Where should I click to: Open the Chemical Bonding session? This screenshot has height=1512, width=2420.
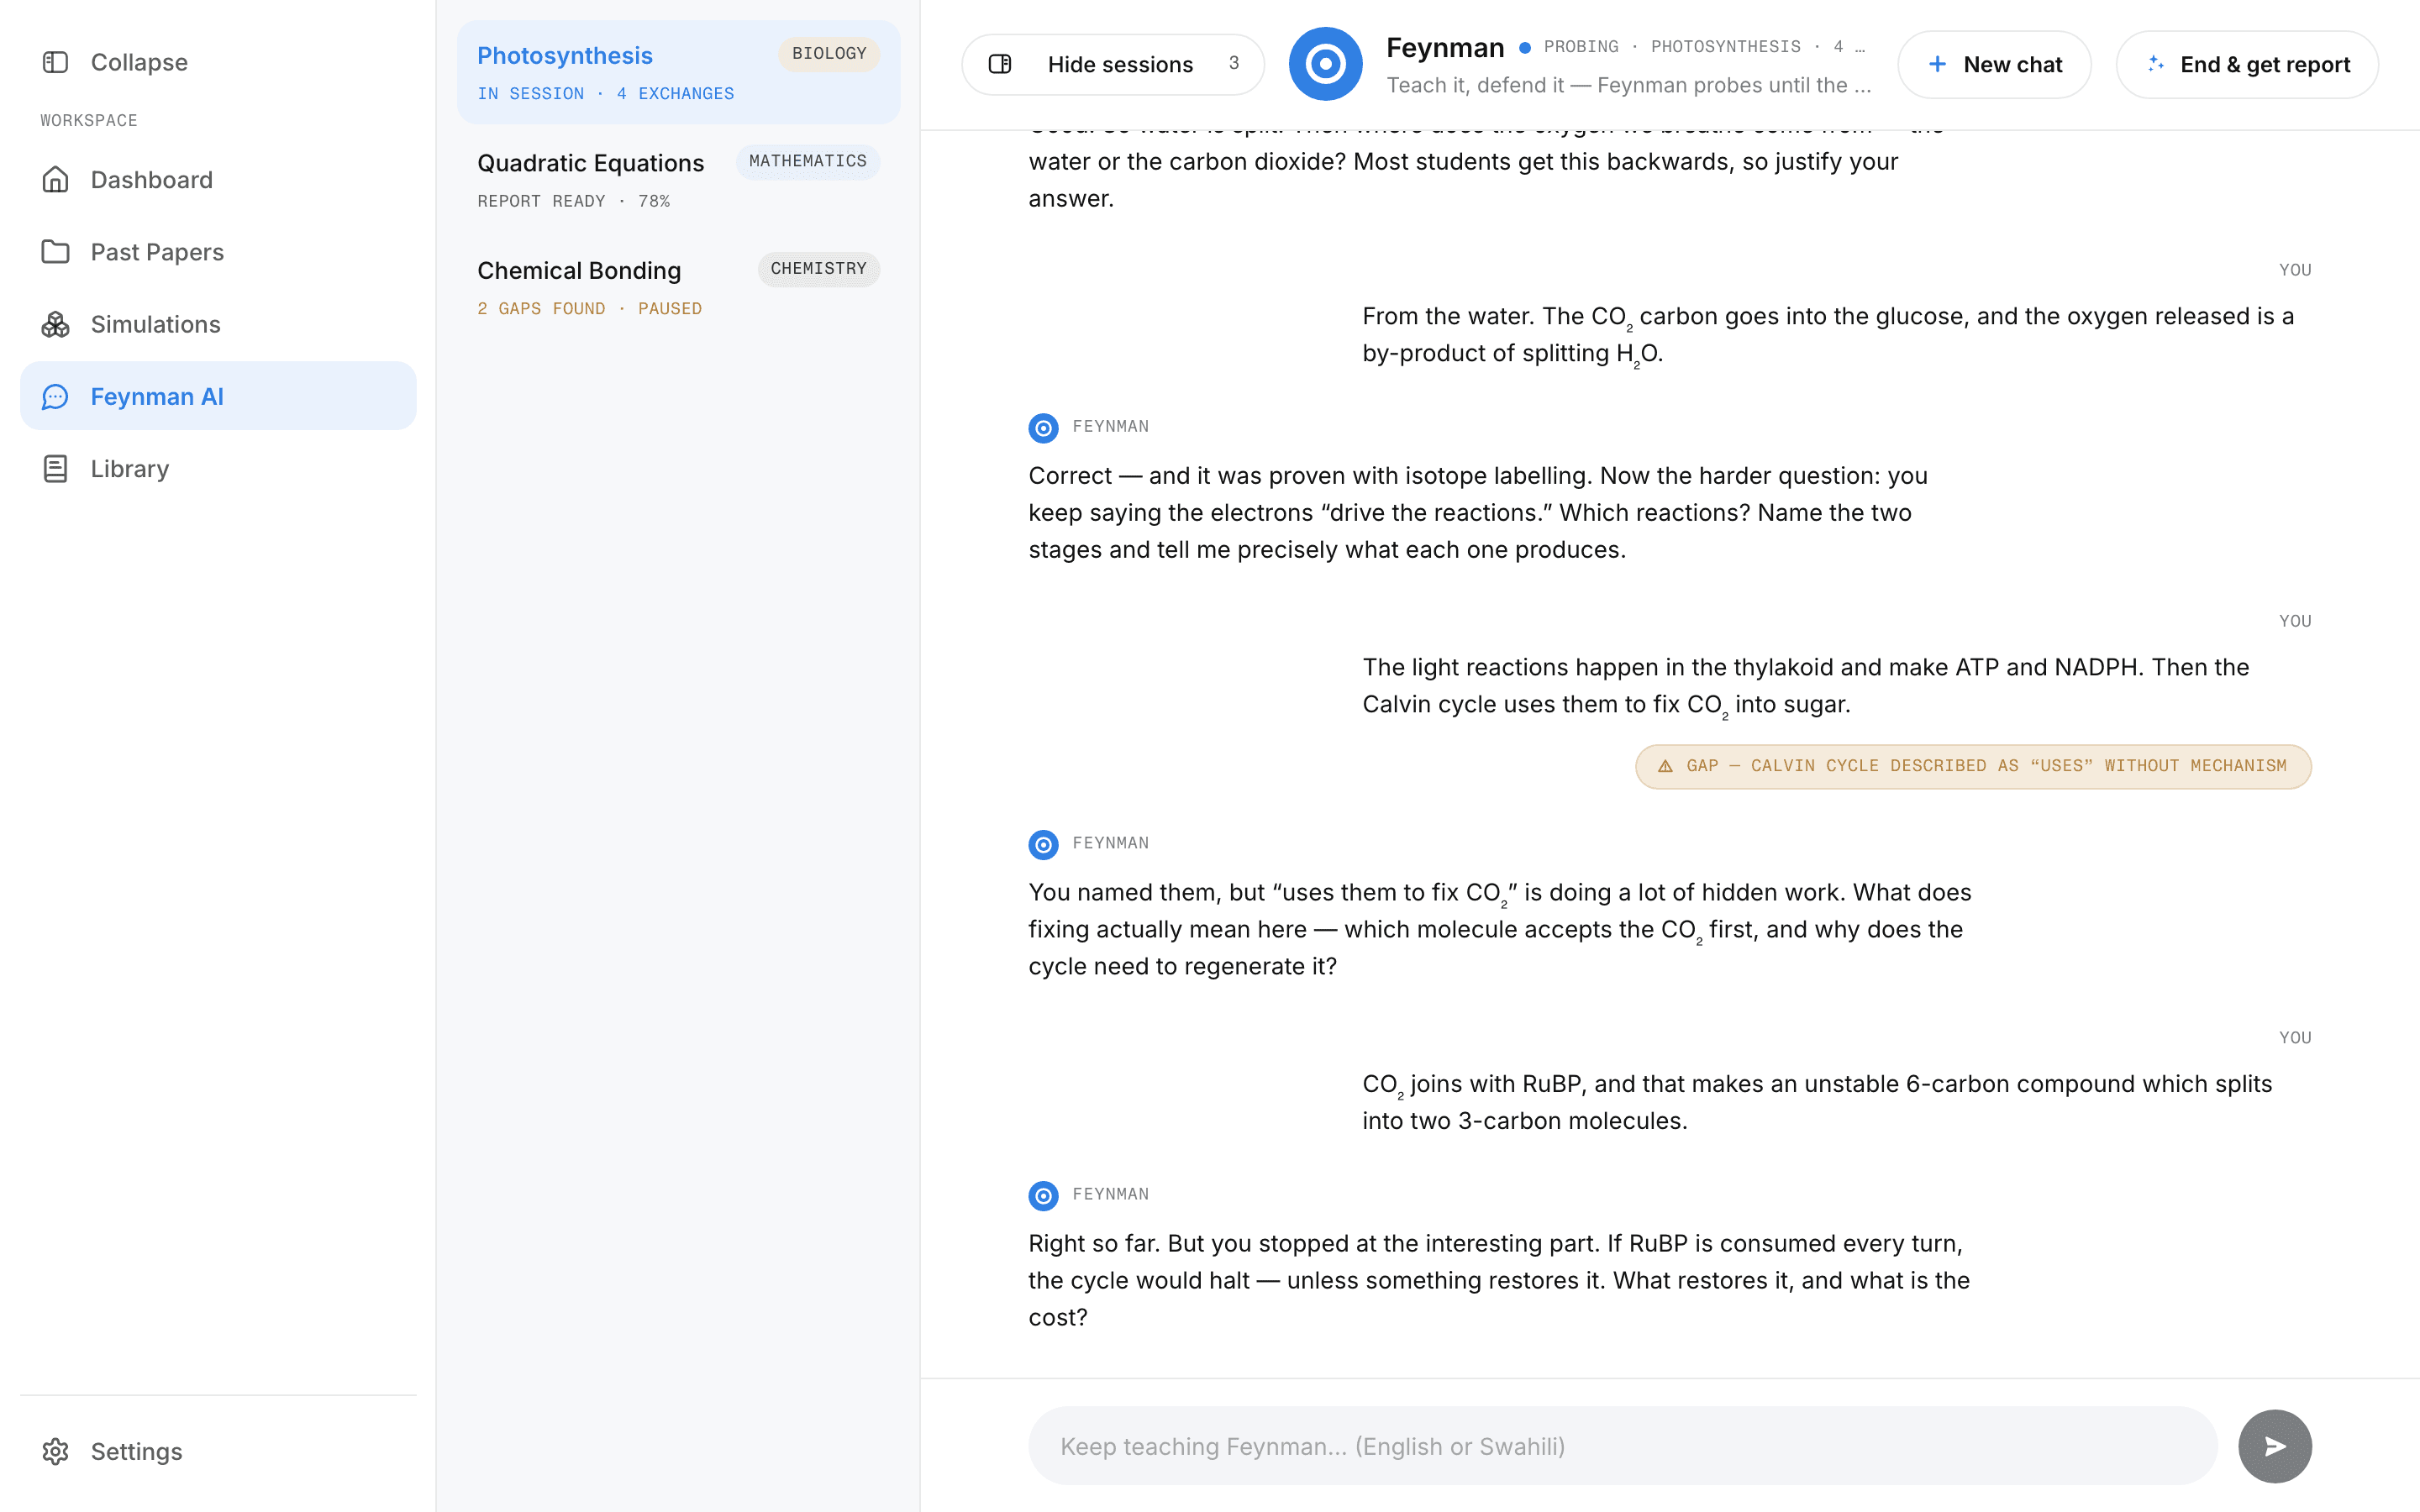point(678,288)
